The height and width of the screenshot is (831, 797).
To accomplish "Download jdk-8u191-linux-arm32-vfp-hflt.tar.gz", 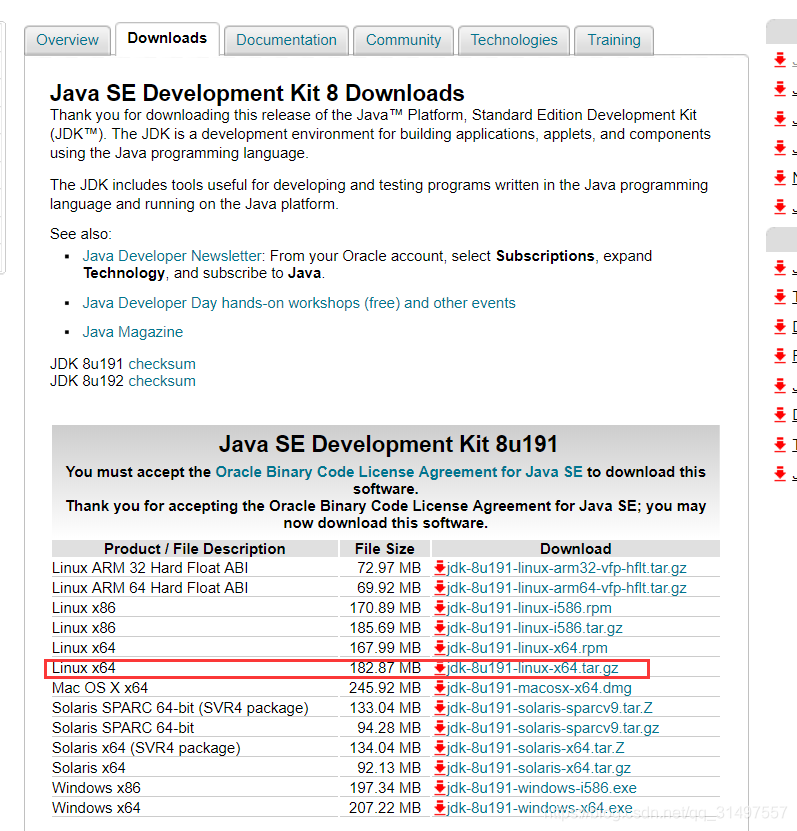I will point(566,568).
